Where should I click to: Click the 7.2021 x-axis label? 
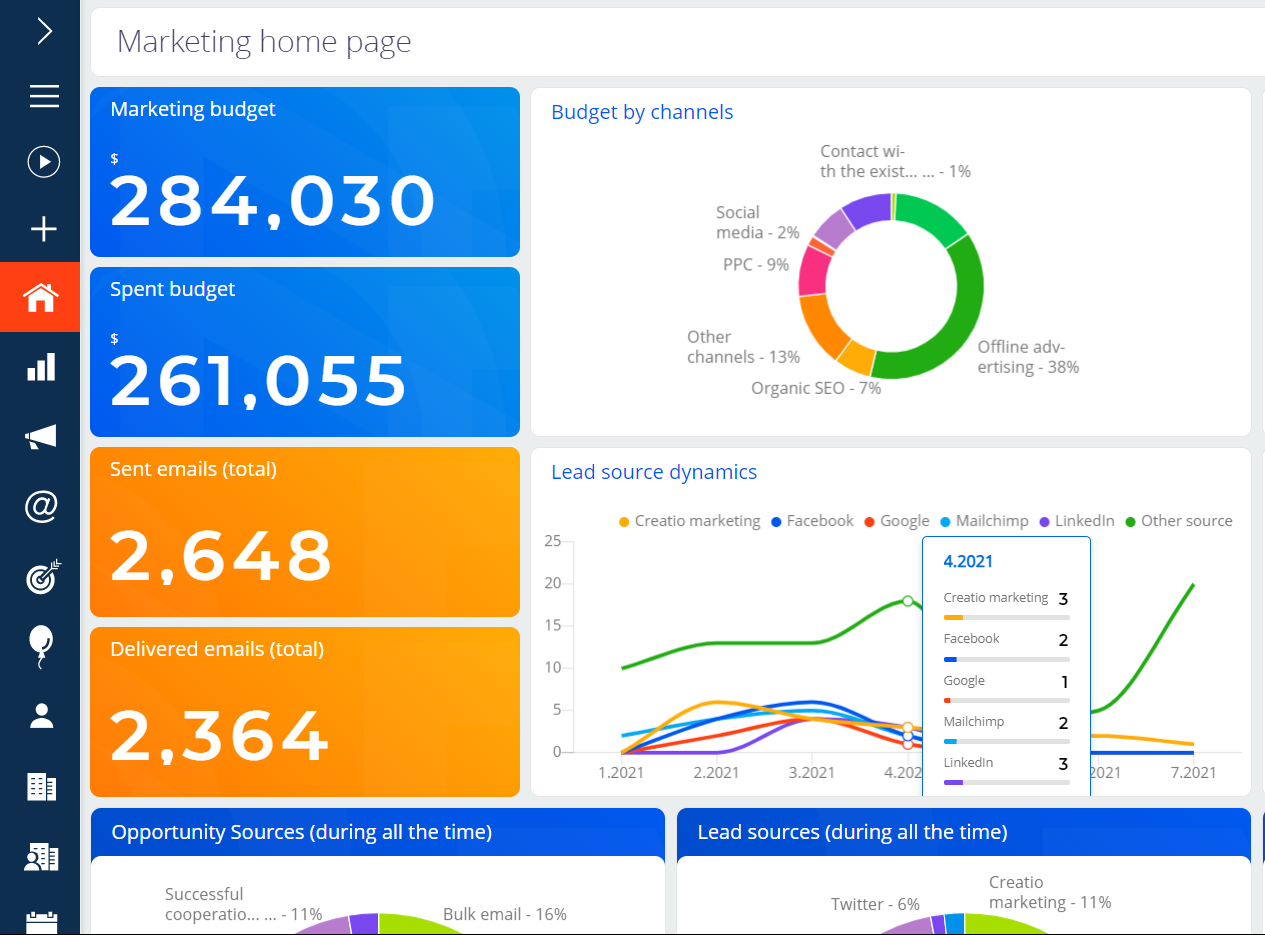1193,772
